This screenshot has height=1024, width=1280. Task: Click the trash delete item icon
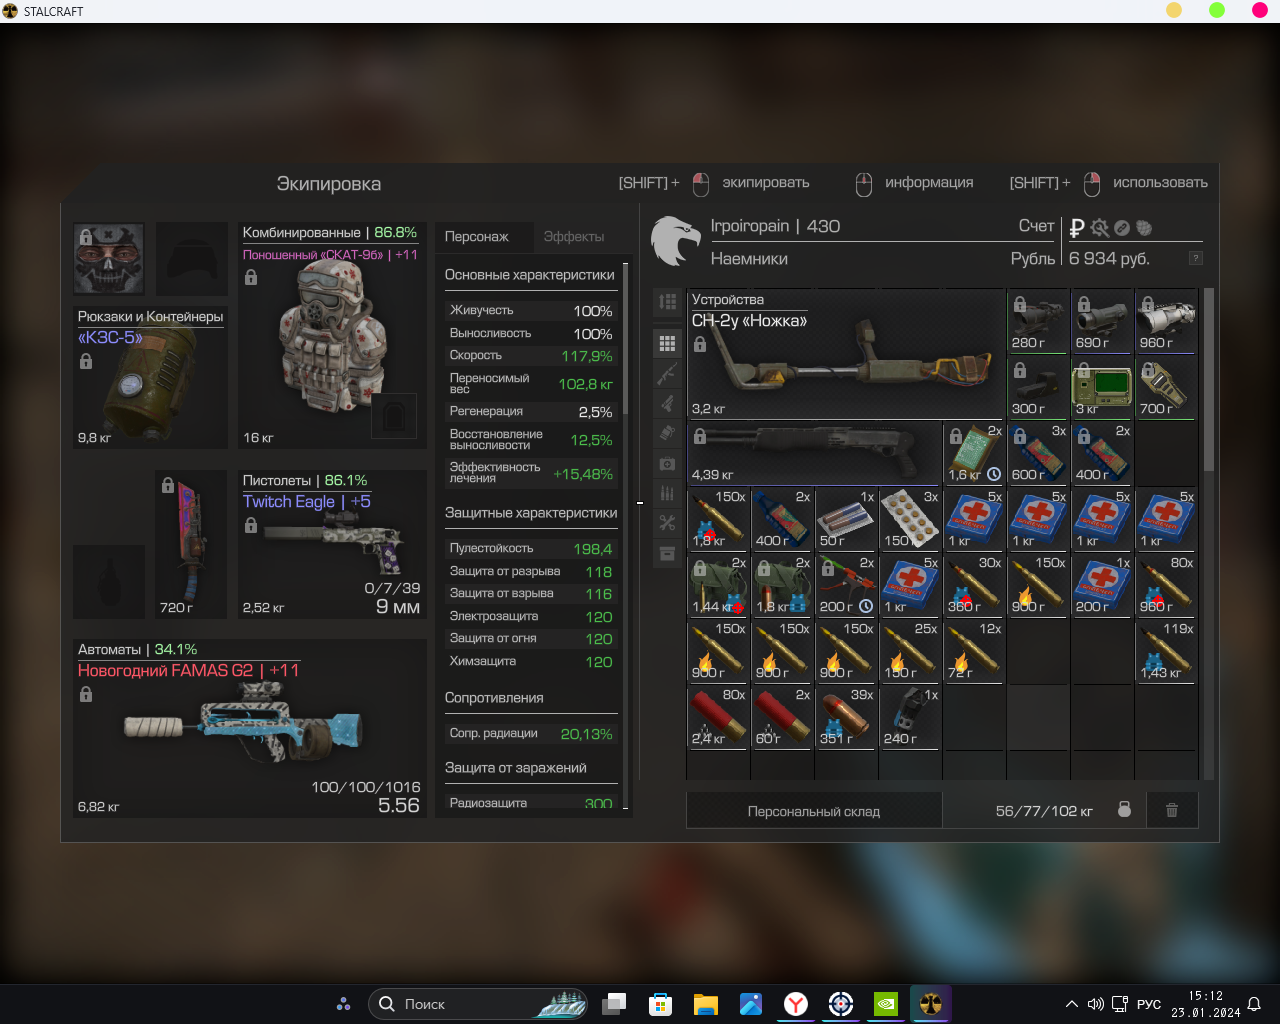pyautogui.click(x=1172, y=810)
